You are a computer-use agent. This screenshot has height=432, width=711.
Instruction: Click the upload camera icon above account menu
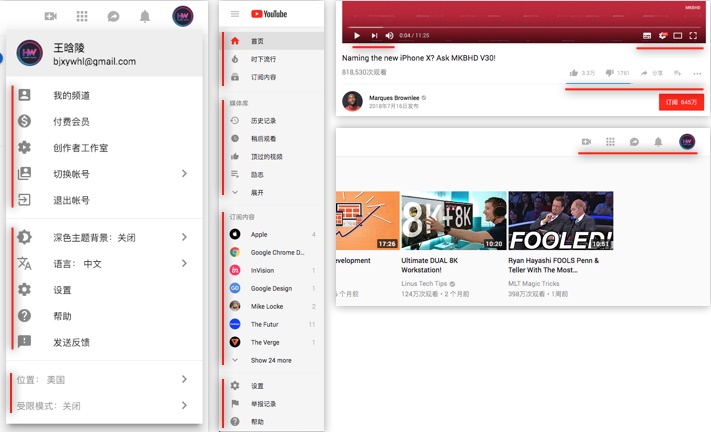pyautogui.click(x=51, y=16)
